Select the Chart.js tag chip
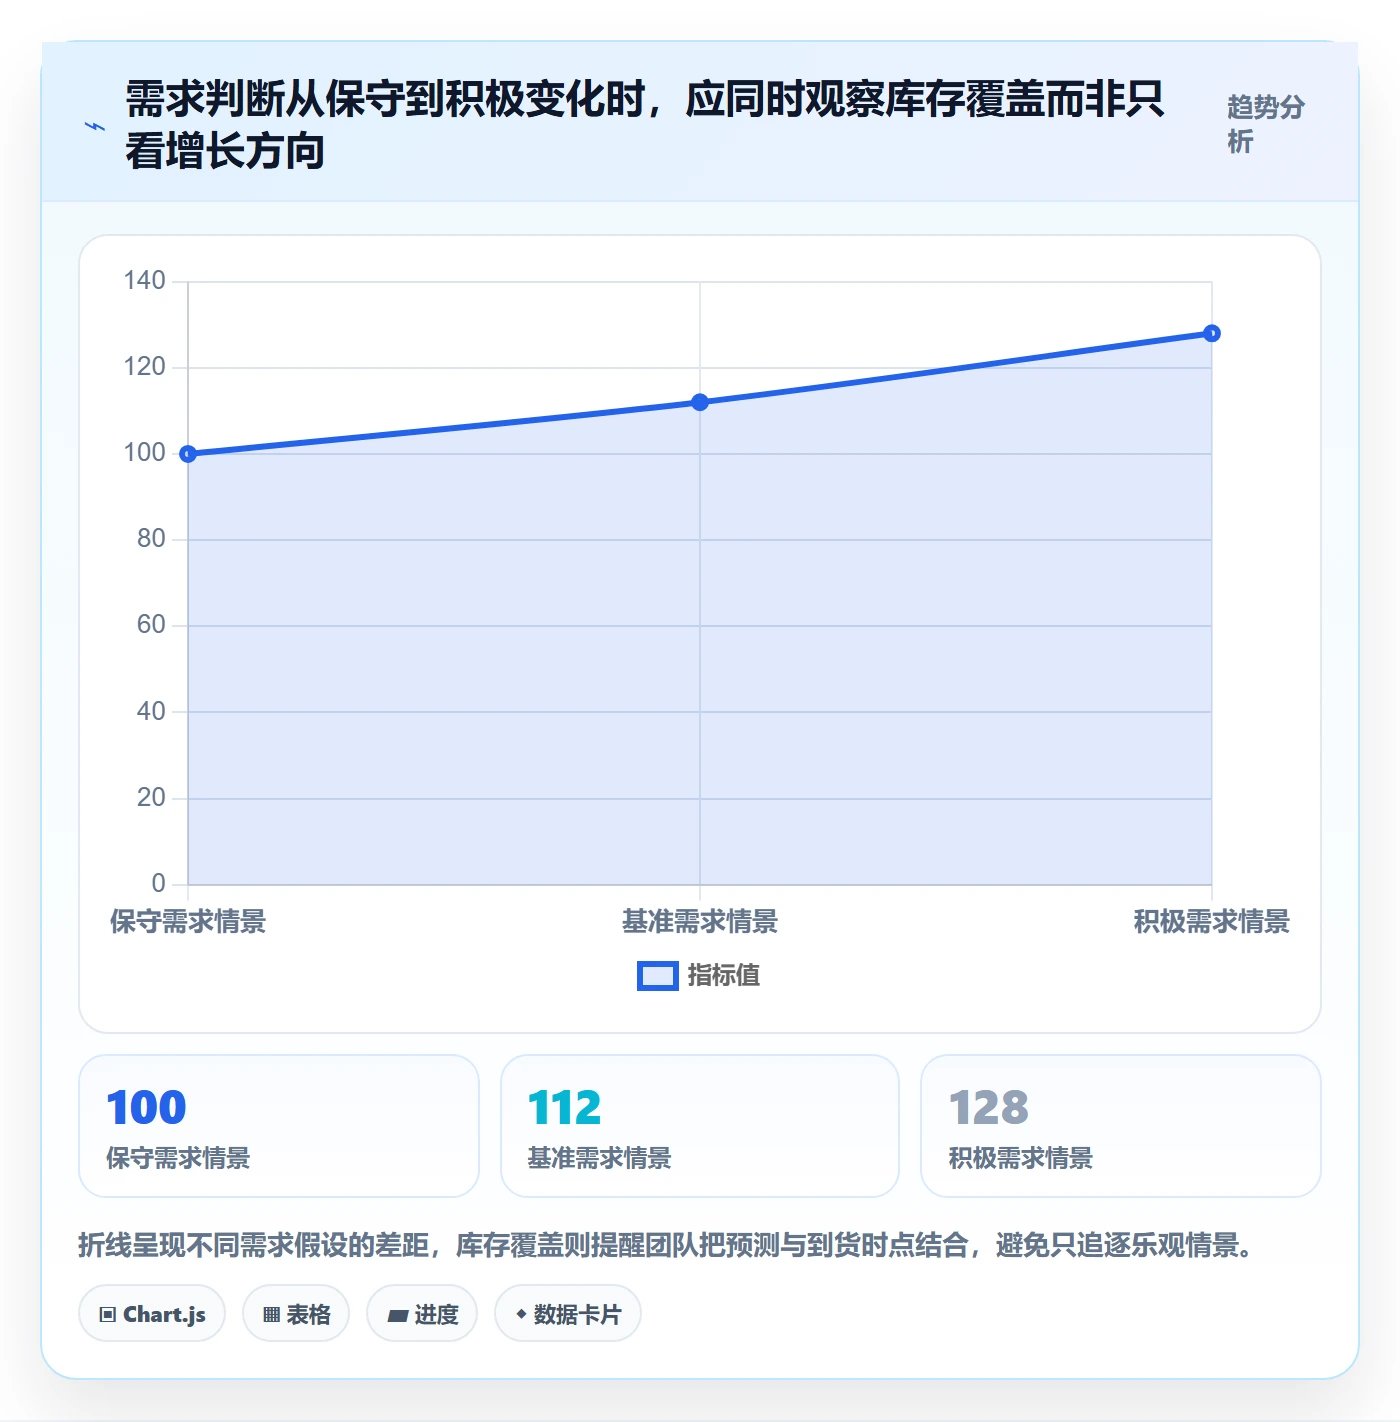The height and width of the screenshot is (1422, 1400). 152,1314
